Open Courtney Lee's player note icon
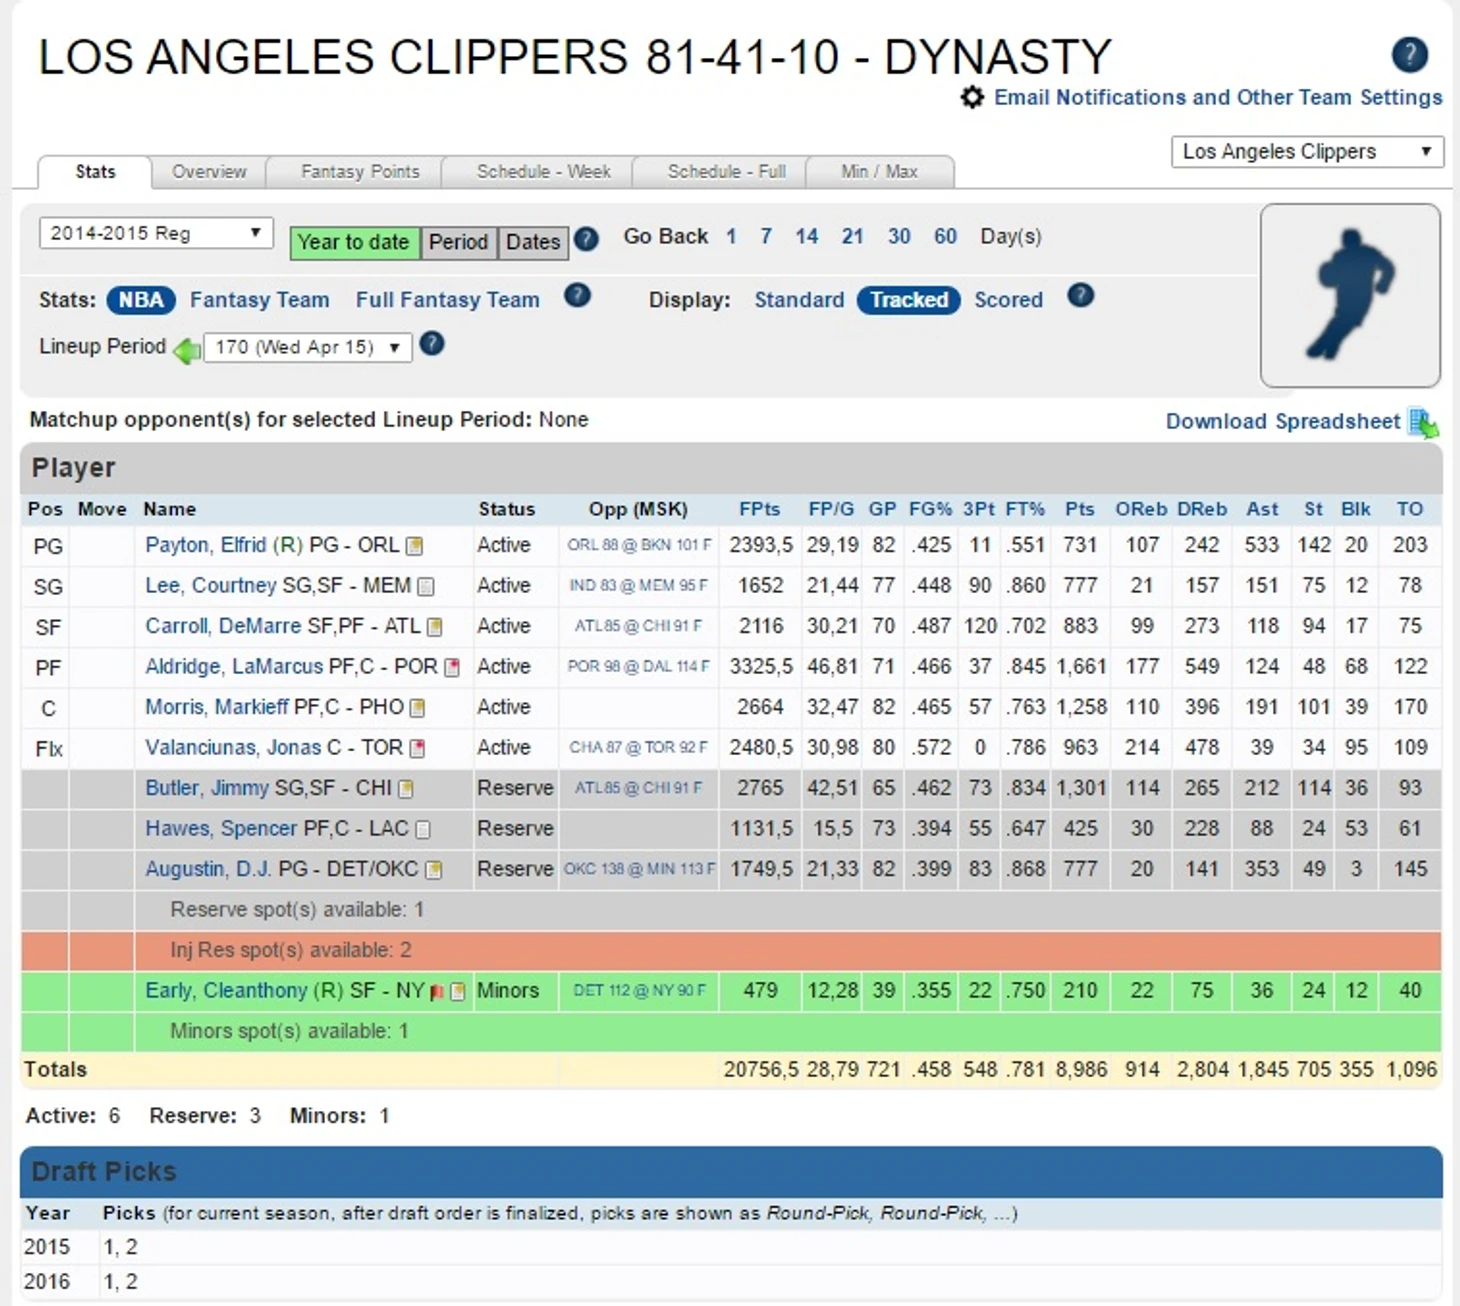The image size is (1460, 1306). (x=426, y=586)
